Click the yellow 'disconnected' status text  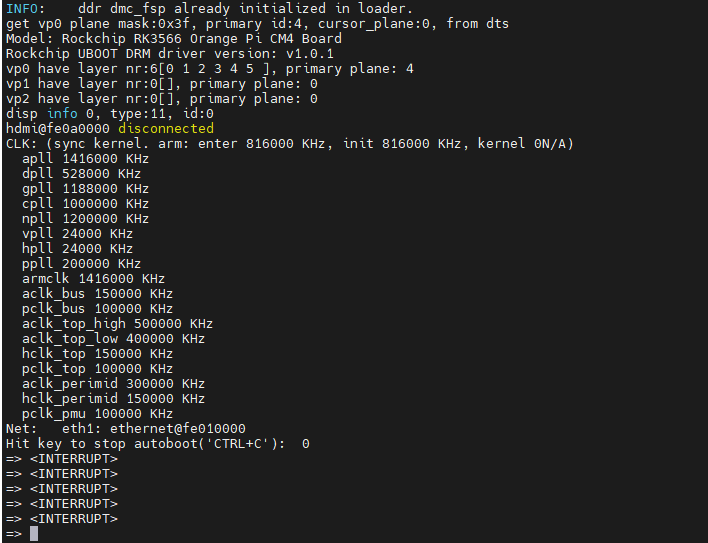pos(166,129)
